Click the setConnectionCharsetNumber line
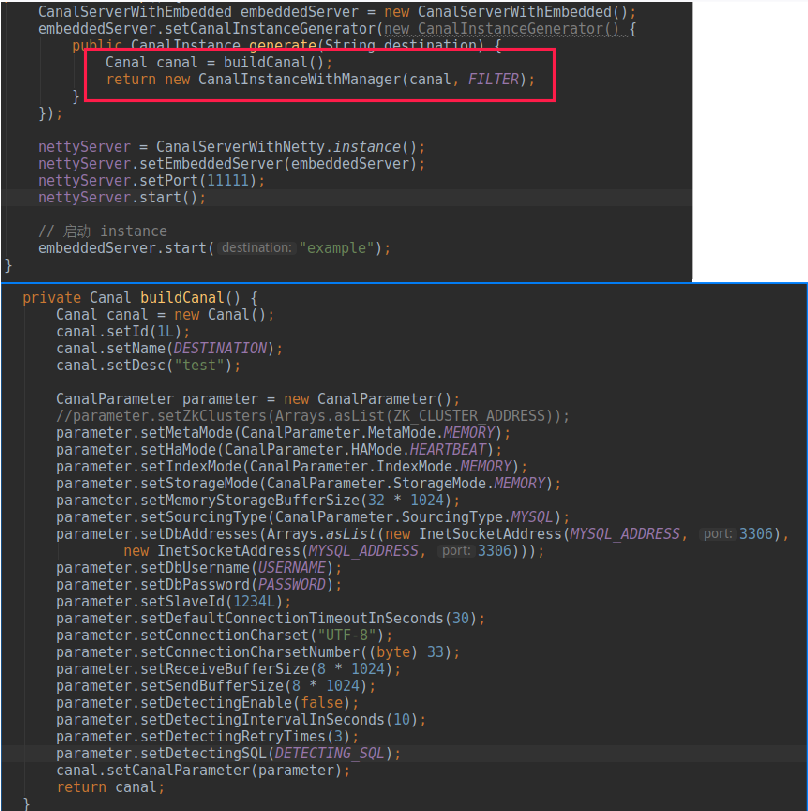808x811 pixels. (x=258, y=652)
